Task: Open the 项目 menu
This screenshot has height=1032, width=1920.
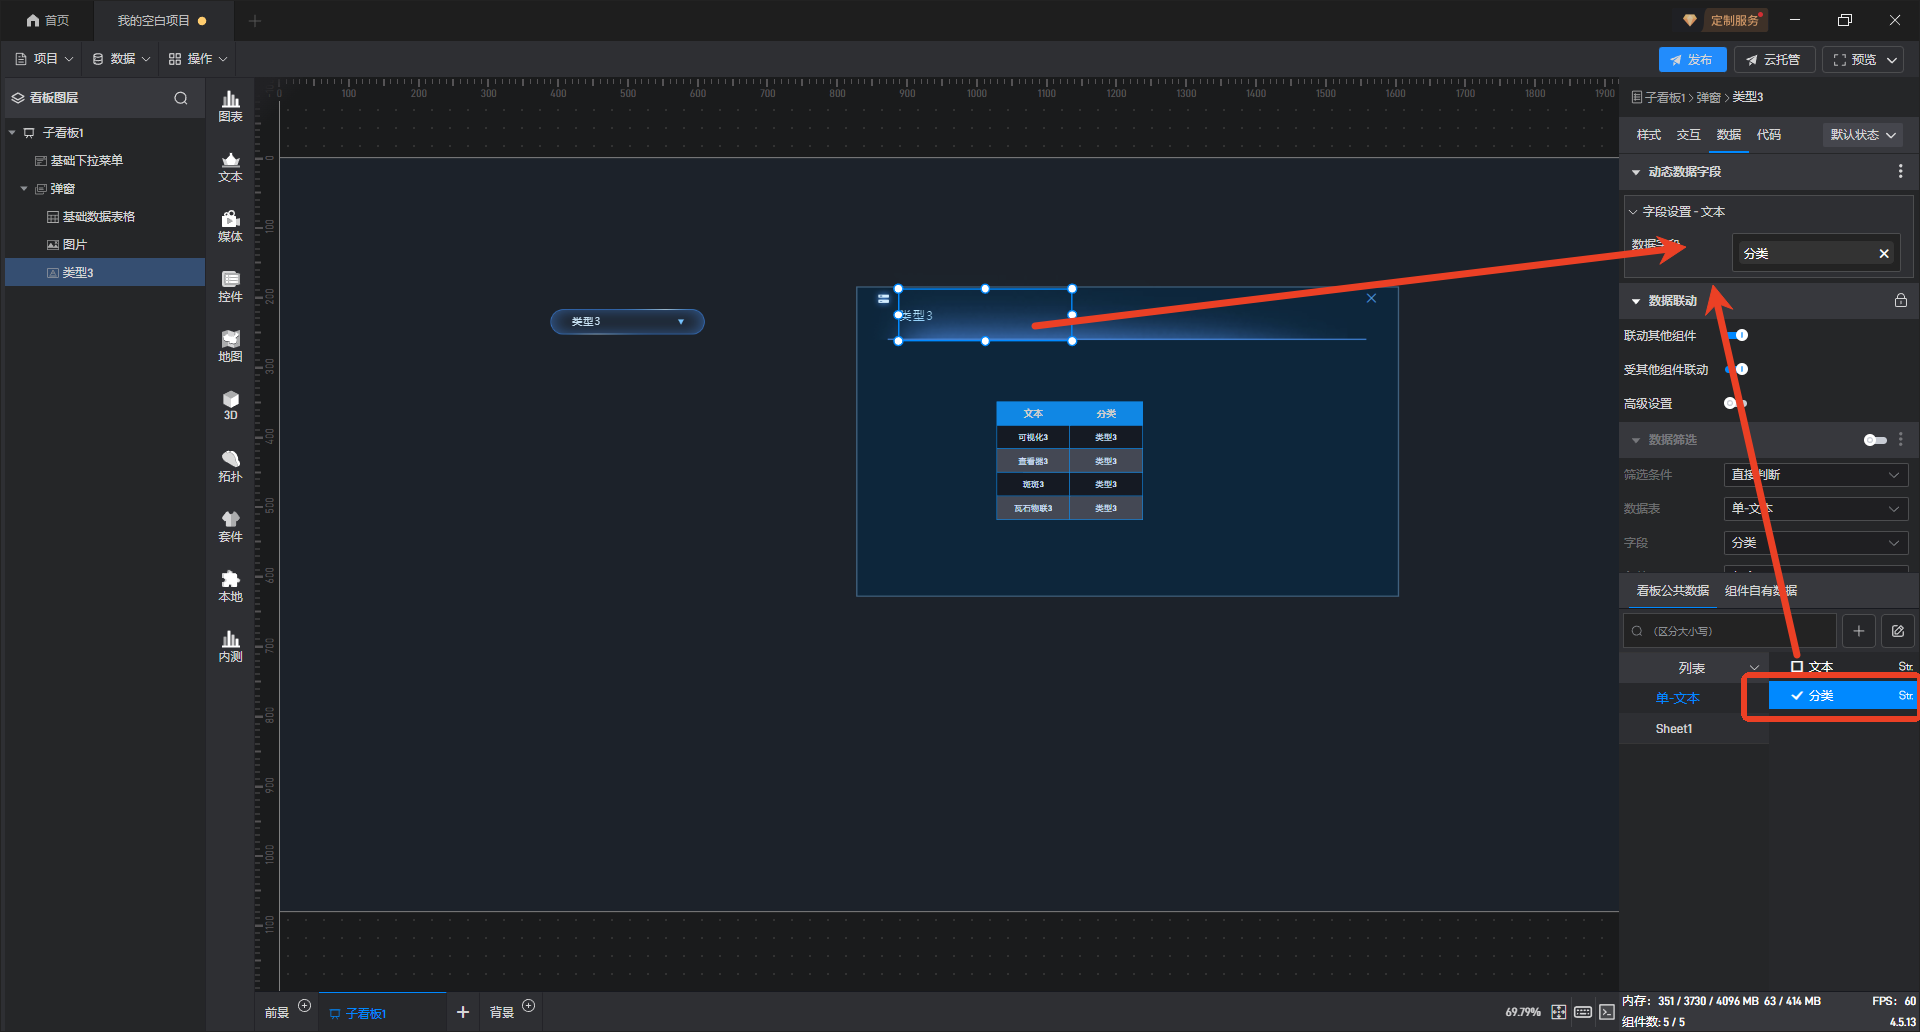Action: 44,59
